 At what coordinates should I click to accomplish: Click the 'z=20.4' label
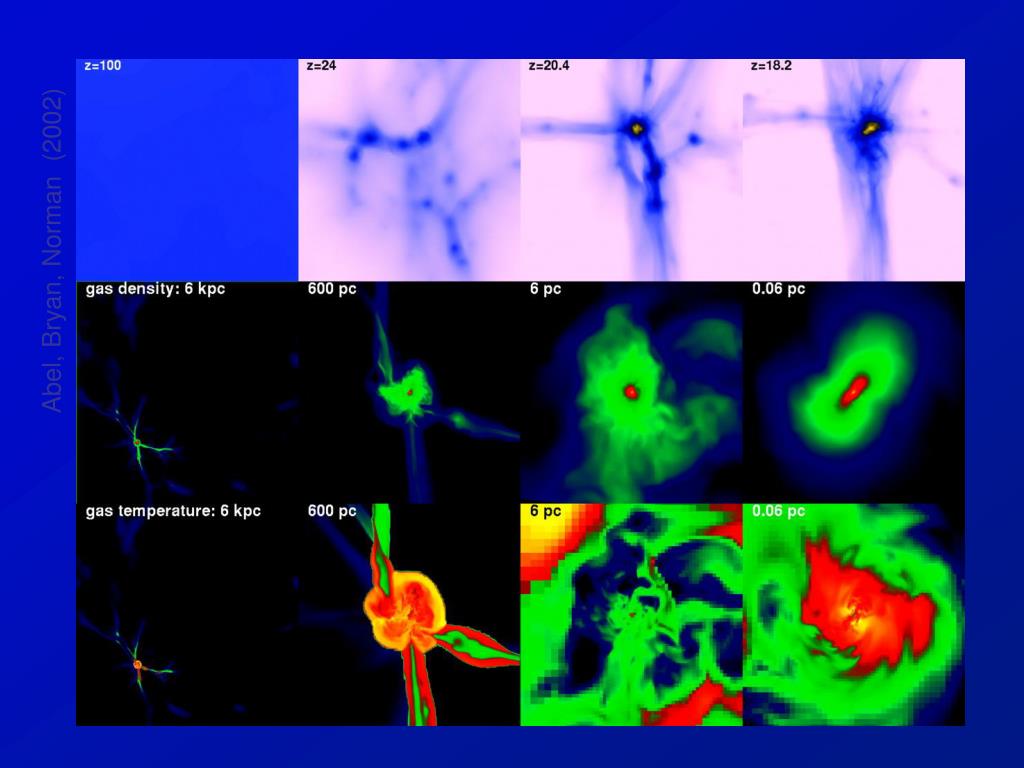pyautogui.click(x=549, y=65)
